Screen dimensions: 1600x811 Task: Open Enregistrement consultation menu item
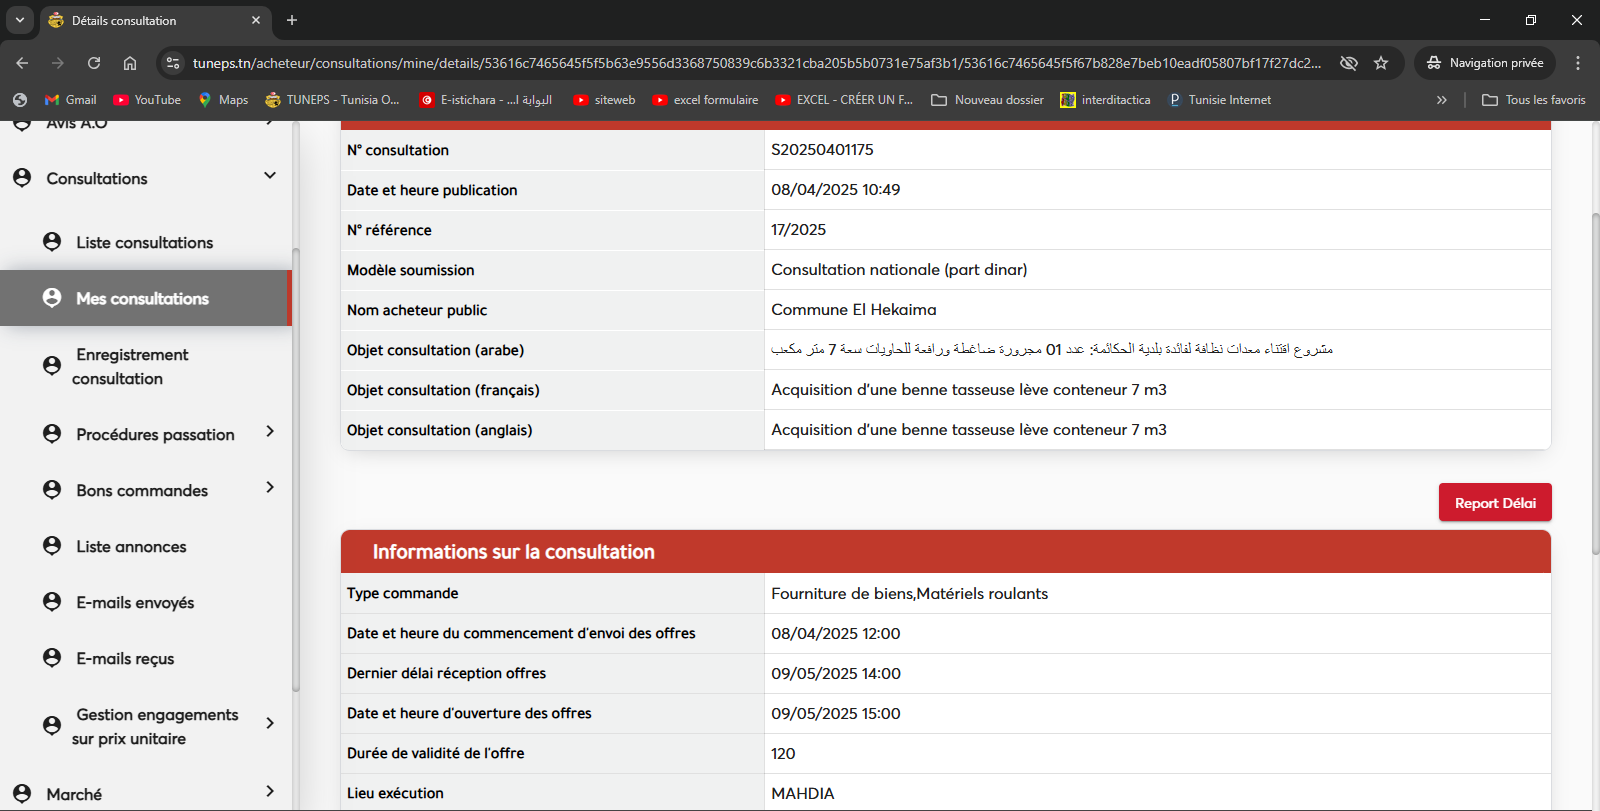130,367
